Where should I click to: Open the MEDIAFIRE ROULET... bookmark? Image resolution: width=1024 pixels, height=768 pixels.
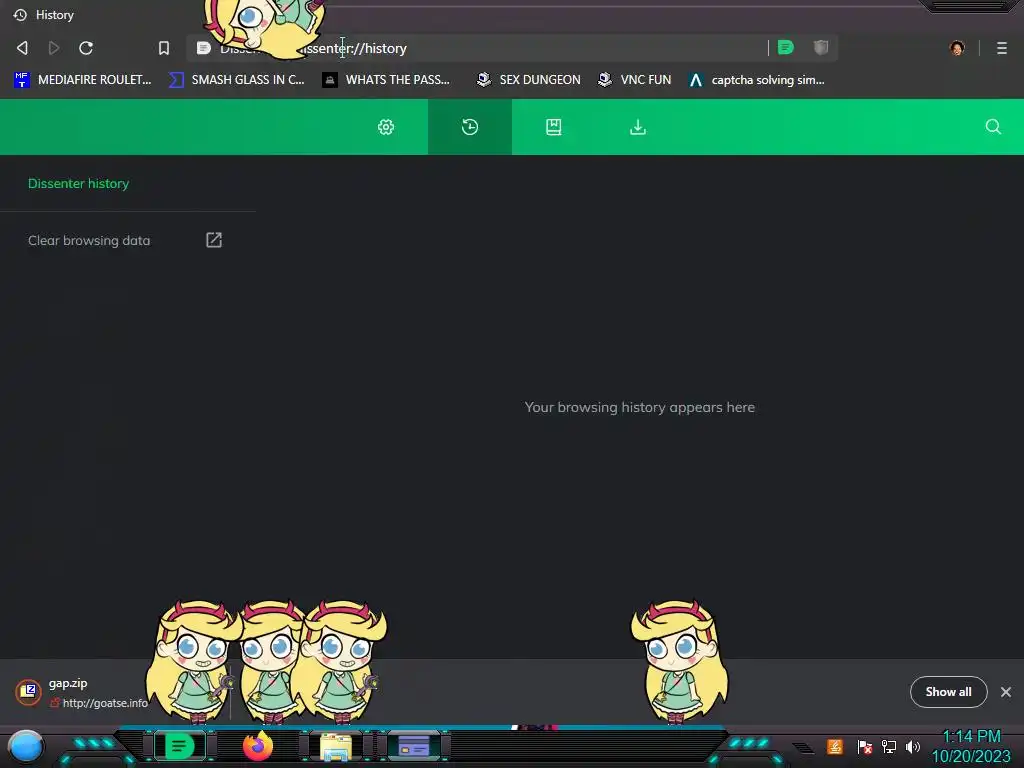[x=83, y=80]
